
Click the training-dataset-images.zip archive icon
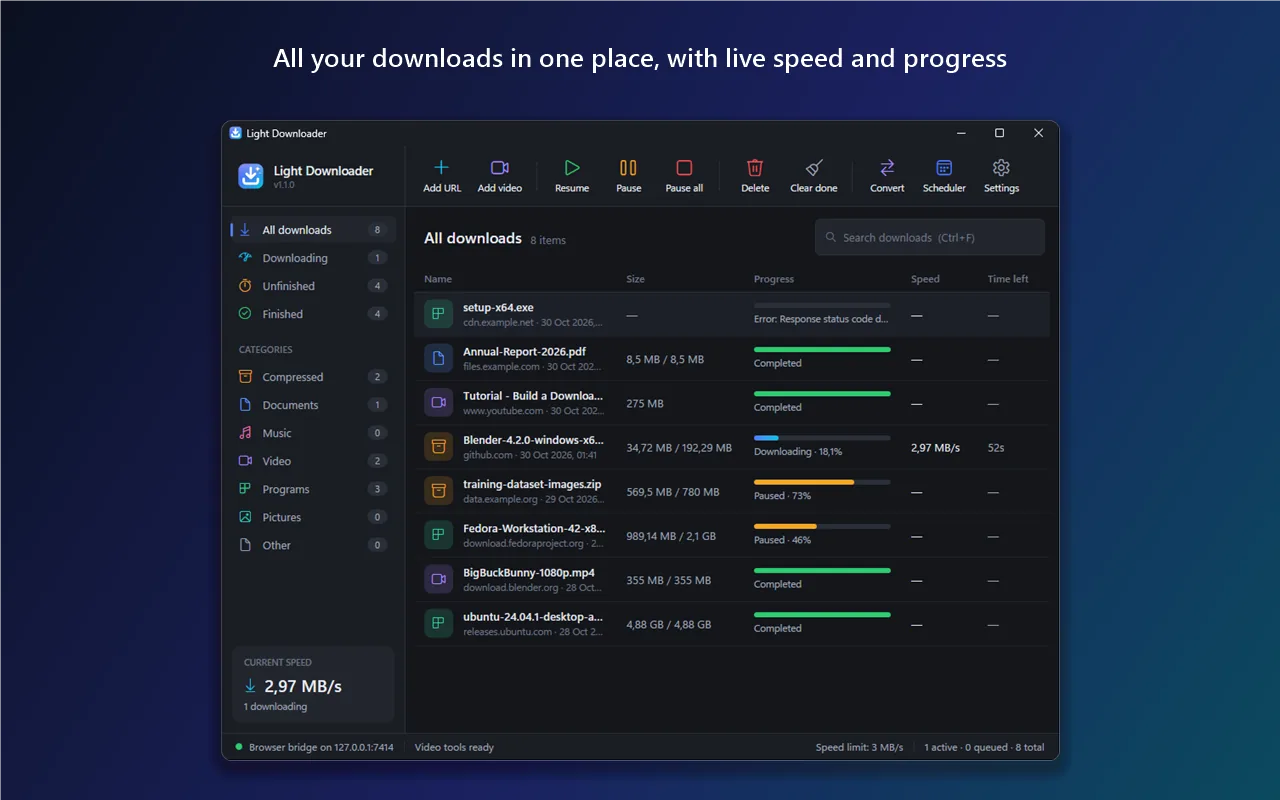(438, 491)
